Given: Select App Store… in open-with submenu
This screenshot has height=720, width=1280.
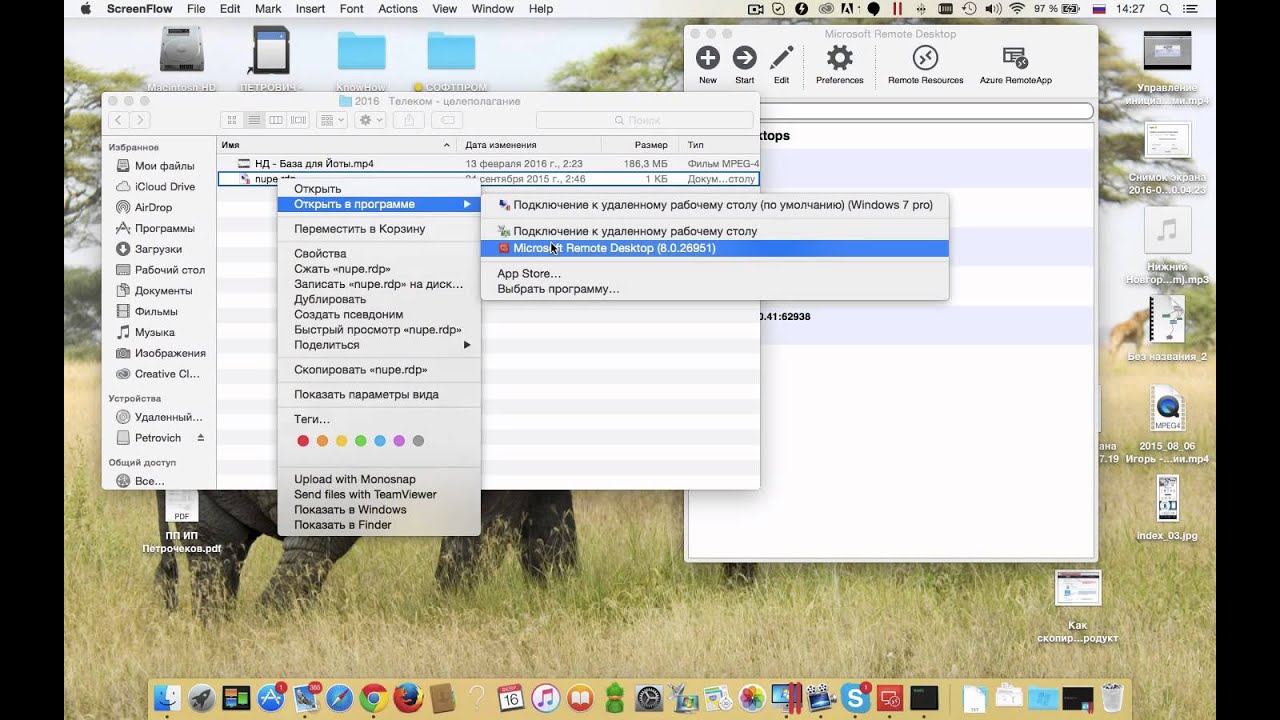Looking at the screenshot, I should 714,274.
